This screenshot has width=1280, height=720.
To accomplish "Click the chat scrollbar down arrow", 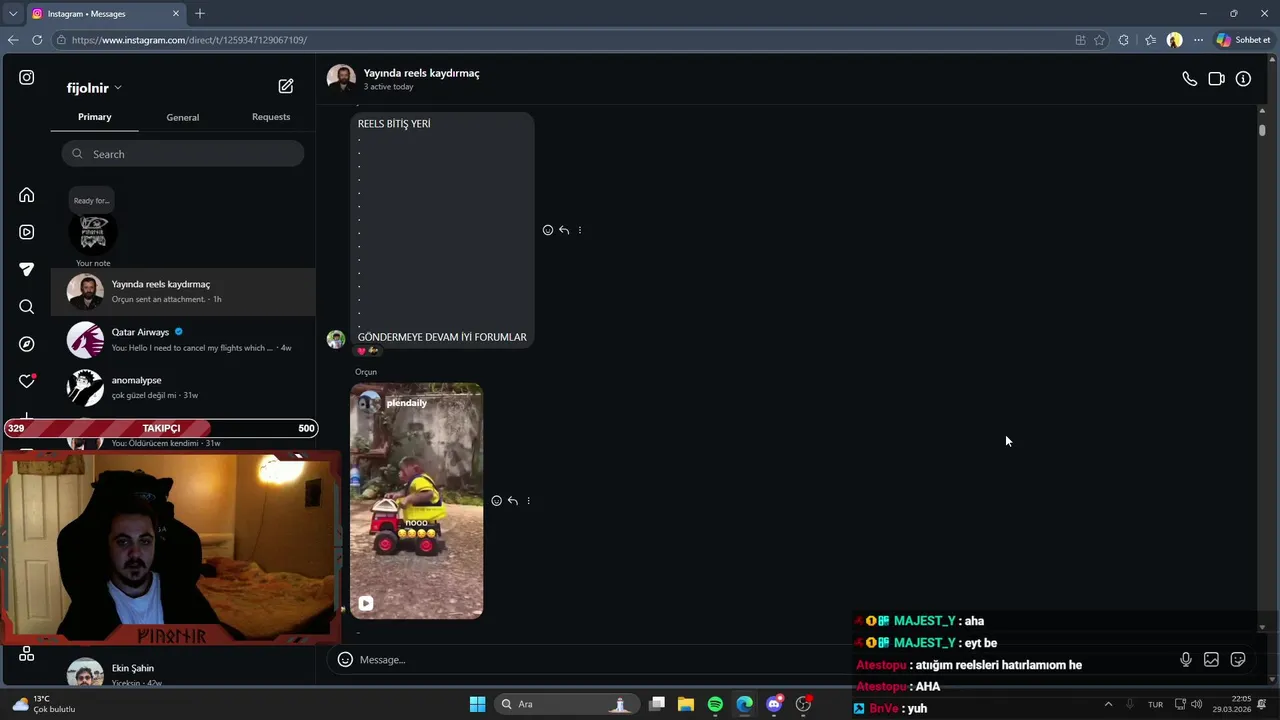I will pos(1262,627).
